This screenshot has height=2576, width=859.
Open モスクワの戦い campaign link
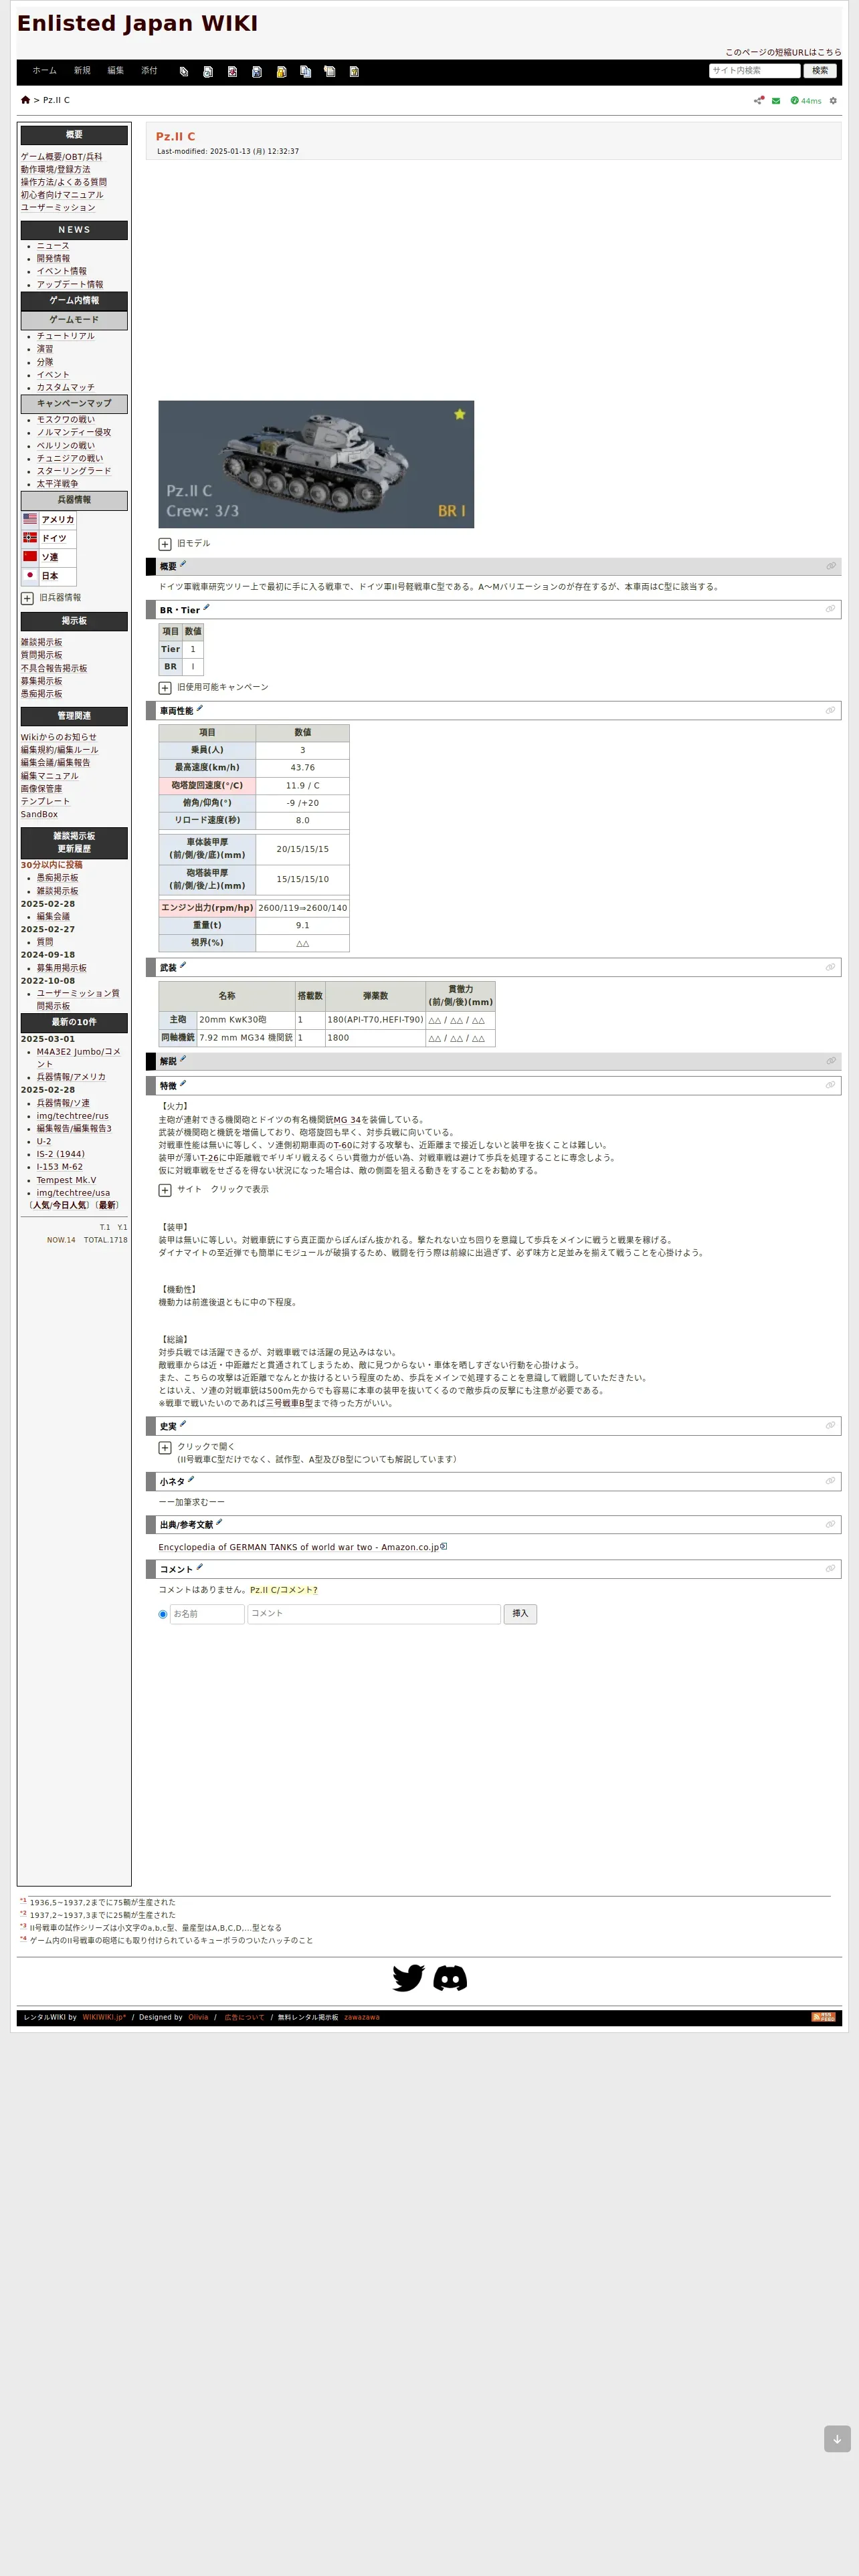click(66, 420)
